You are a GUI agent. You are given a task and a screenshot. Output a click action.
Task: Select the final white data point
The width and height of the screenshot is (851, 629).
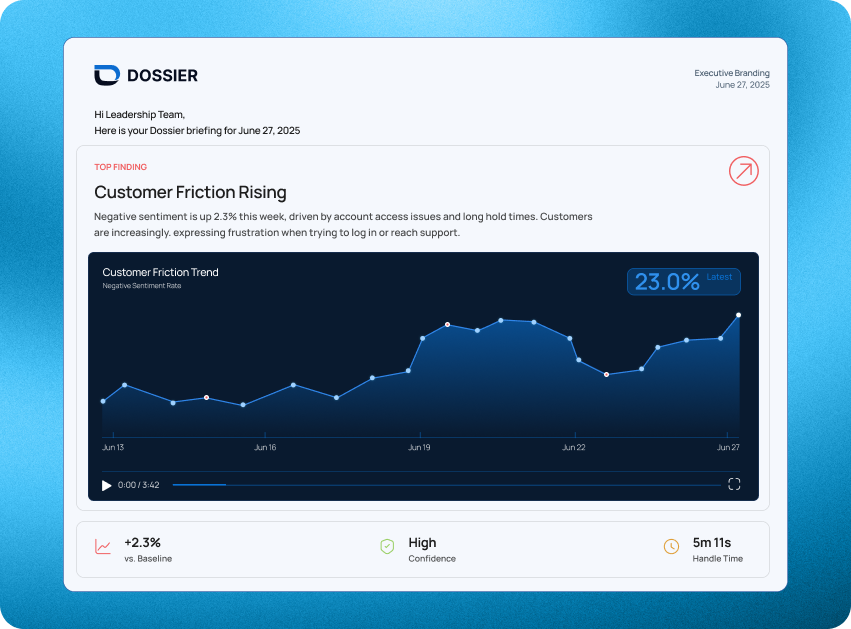[738, 315]
